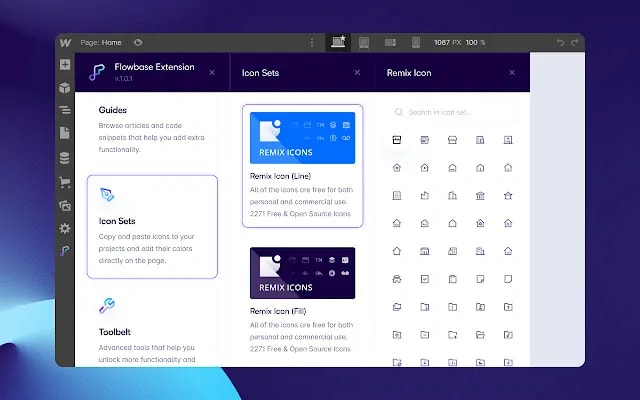
Task: Open the Webflow logo menu
Action: 65,43
